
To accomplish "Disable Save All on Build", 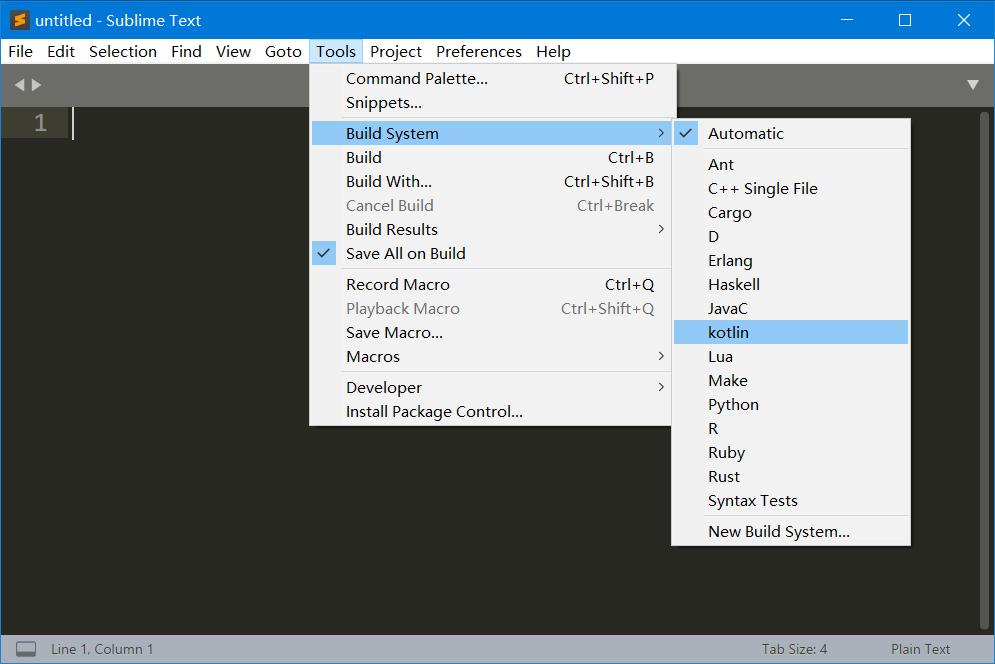I will 405,253.
